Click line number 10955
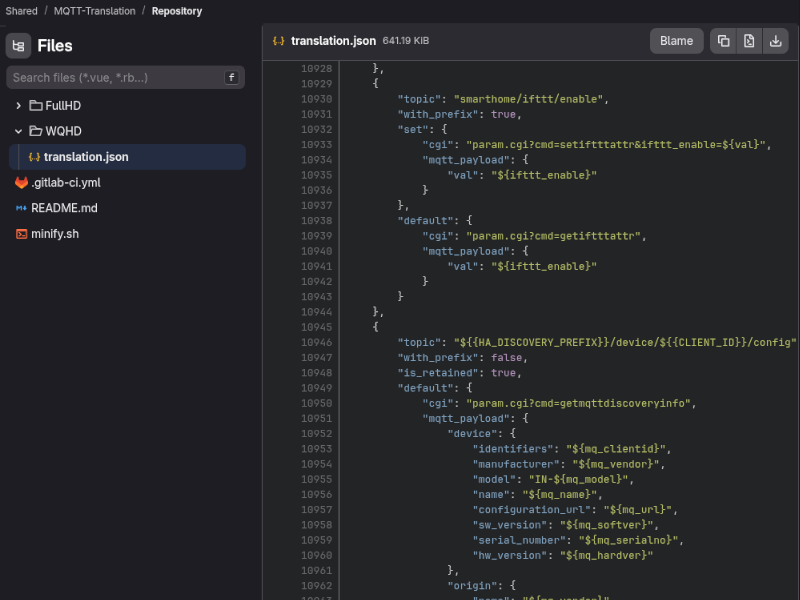This screenshot has width=800, height=600. pos(316,480)
